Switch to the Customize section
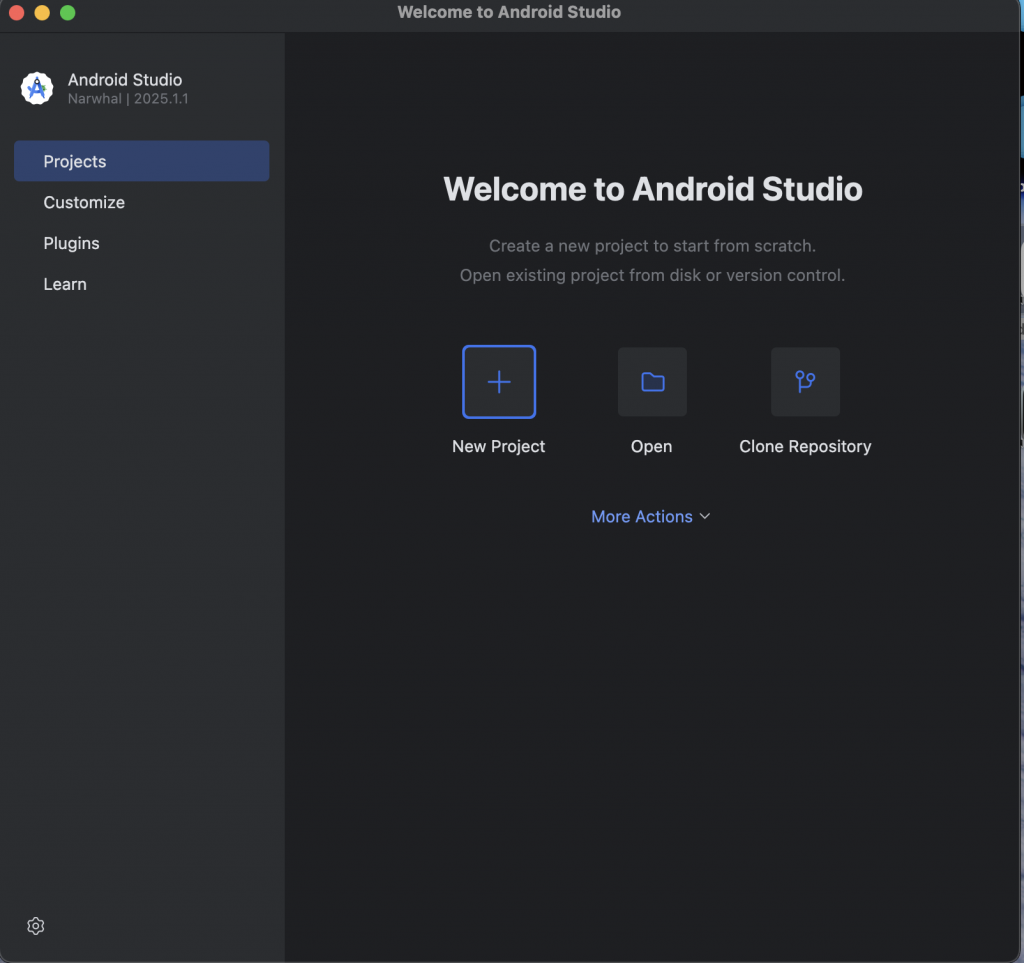 tap(84, 202)
